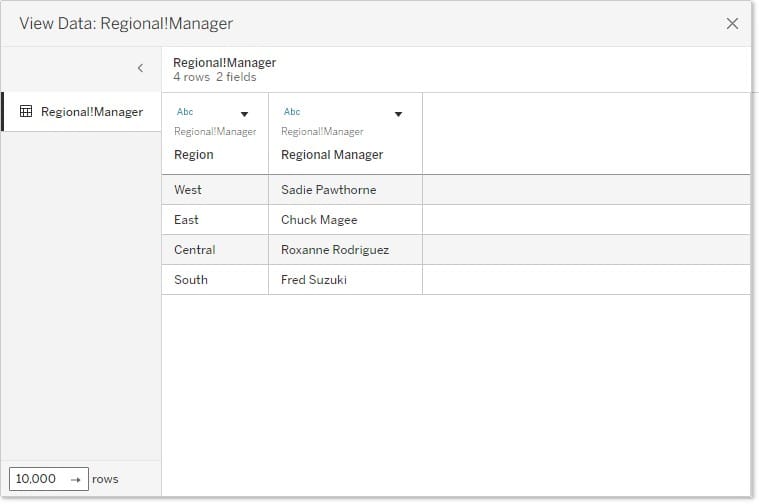Click the 10,000 rows limit input field

tap(37, 479)
